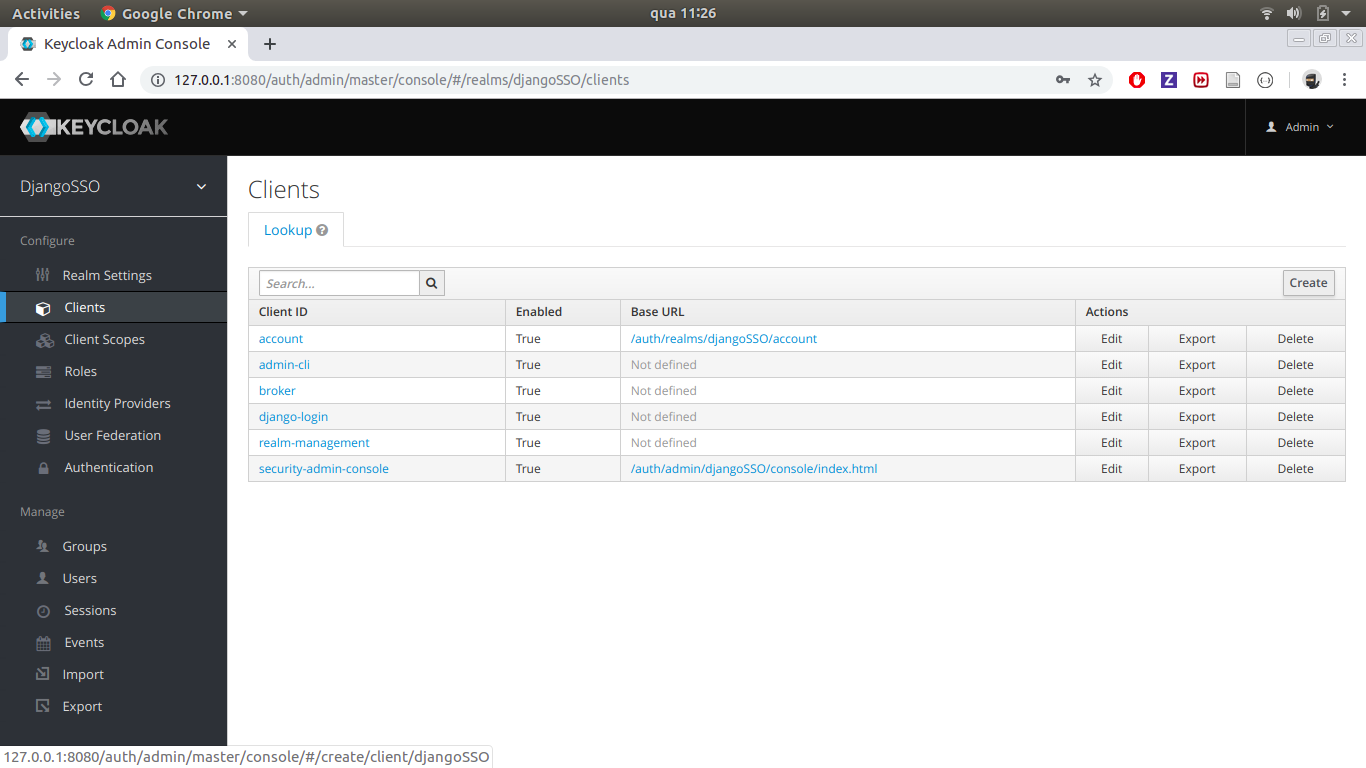Click the User Federation database icon
Viewport: 1366px width, 768px height.
pos(43,436)
